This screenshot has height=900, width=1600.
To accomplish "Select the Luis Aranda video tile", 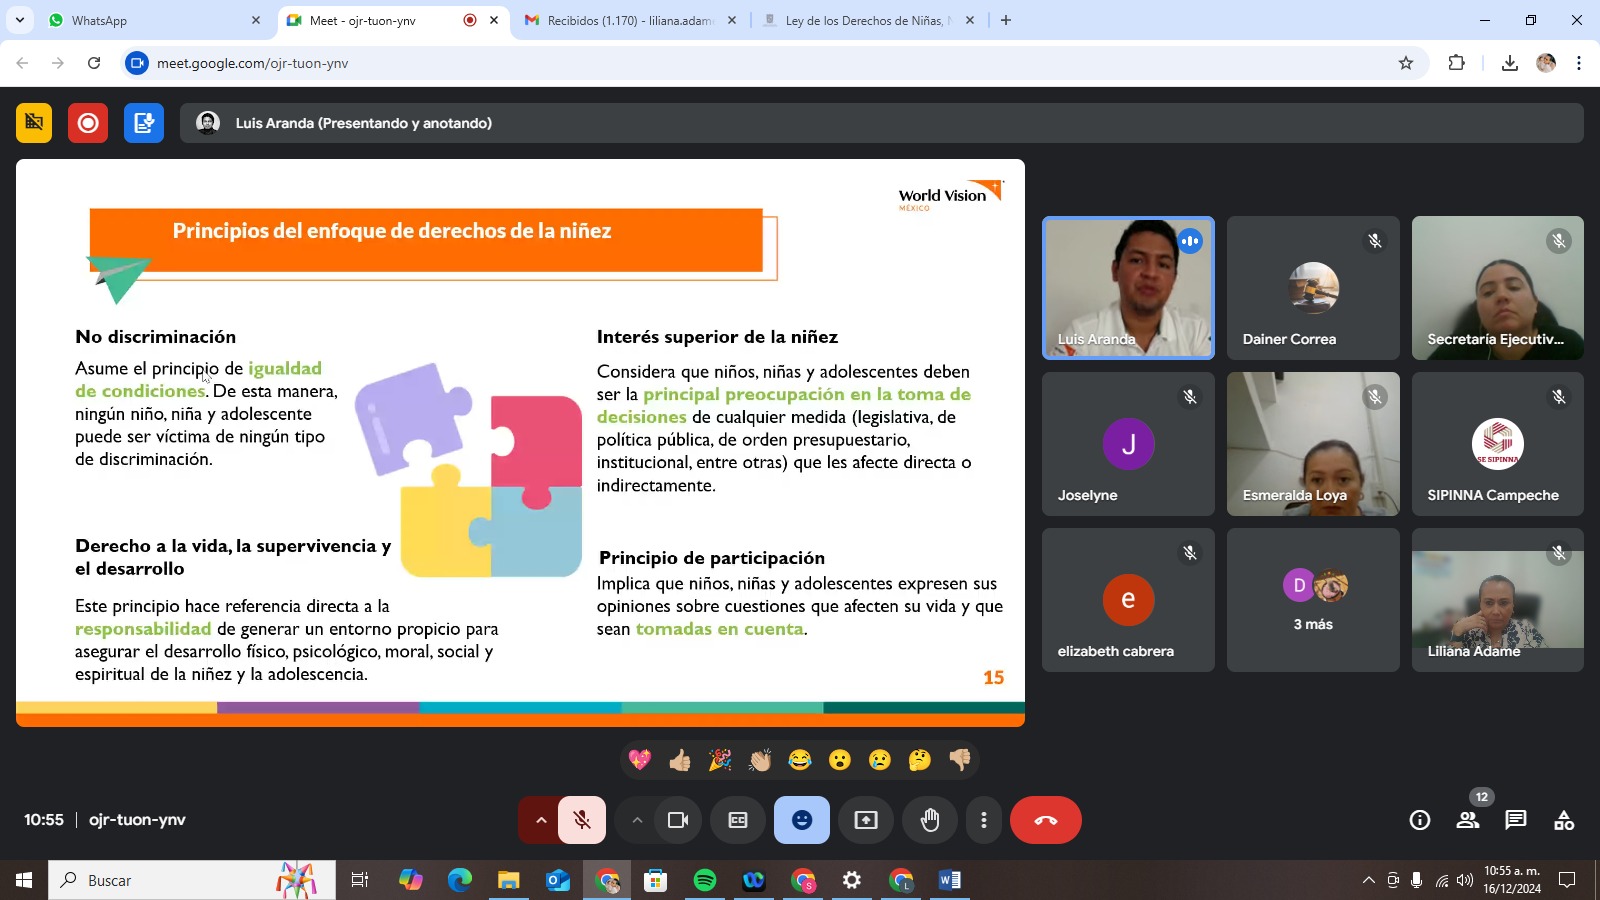I will coord(1128,288).
